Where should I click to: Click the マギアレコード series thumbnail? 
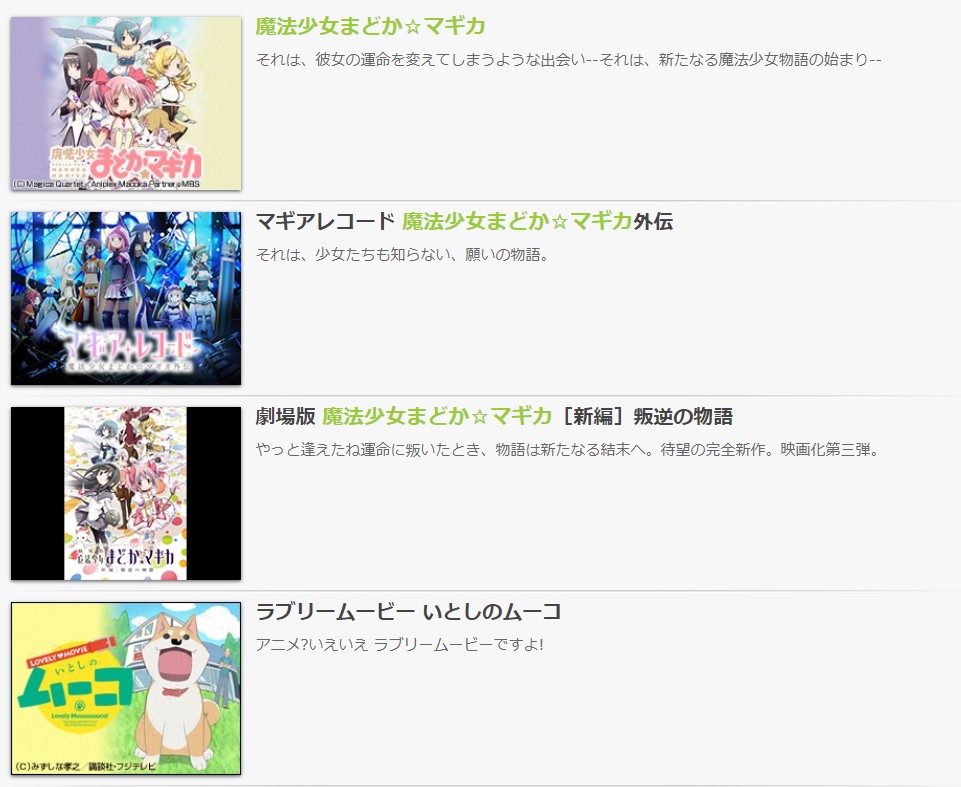tap(126, 298)
